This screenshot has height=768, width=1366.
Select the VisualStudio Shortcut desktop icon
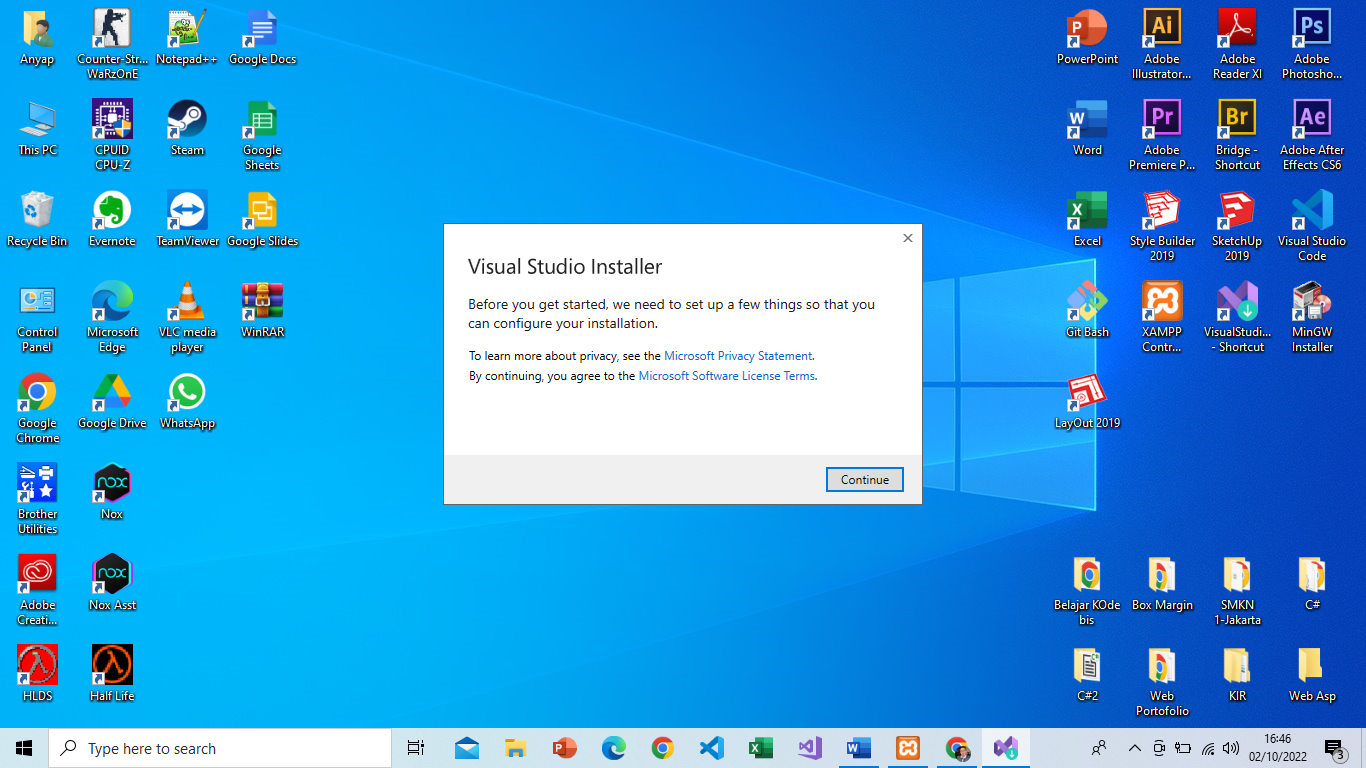click(1237, 318)
